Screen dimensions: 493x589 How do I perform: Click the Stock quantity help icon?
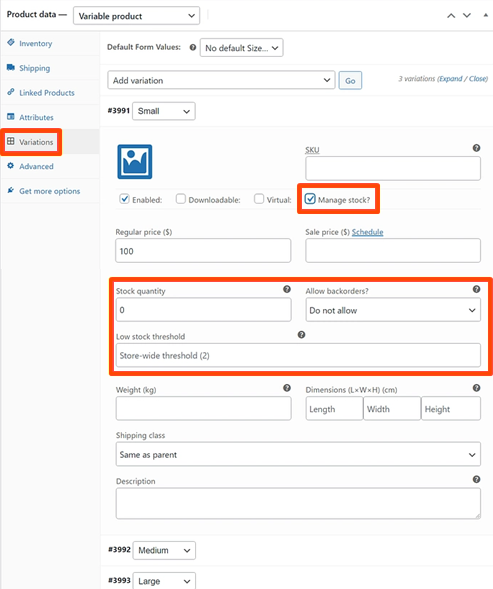287,289
